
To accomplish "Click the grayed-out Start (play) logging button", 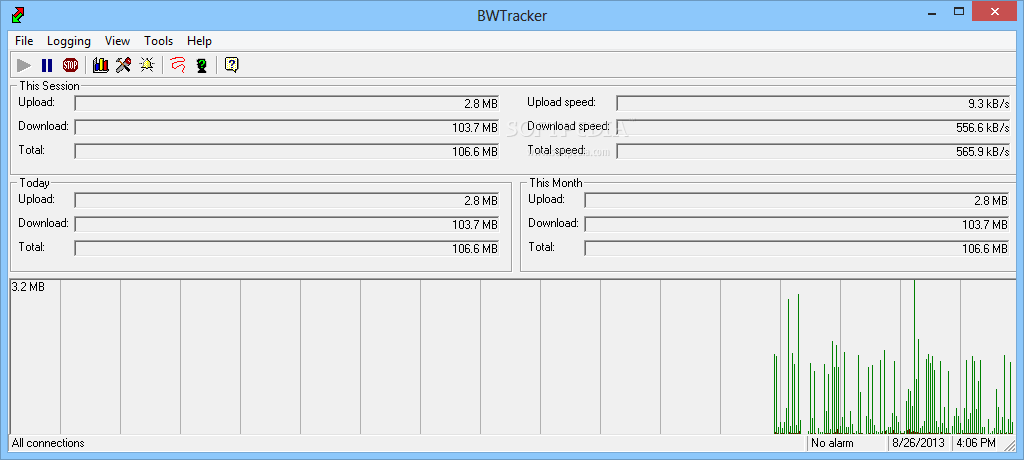I will point(24,65).
